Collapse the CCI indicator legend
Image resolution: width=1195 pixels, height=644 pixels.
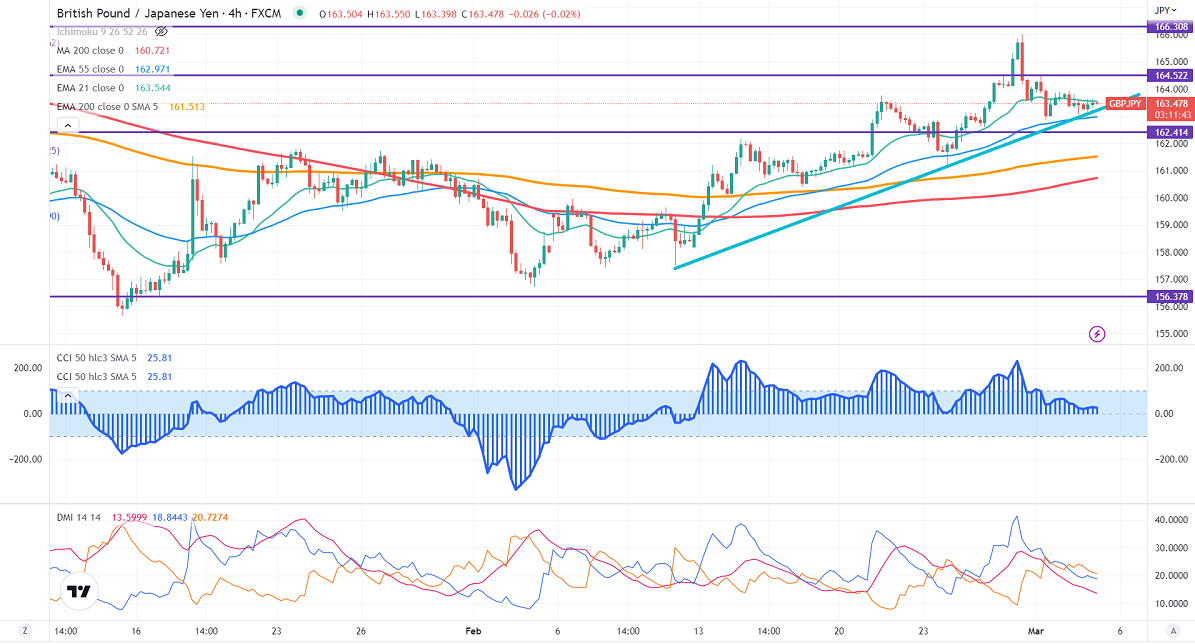coord(66,396)
